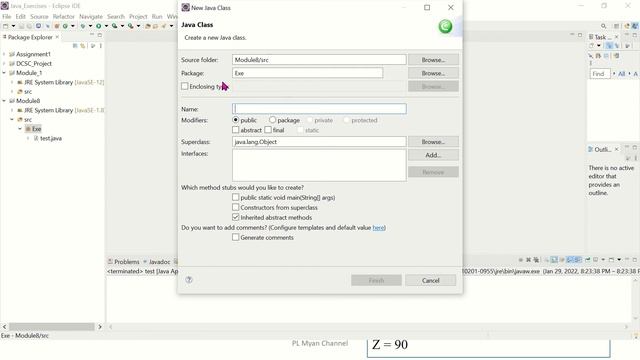Click the Link with Editor icon in Package Explorer
The height and width of the screenshot is (360, 640).
pyautogui.click(x=83, y=46)
